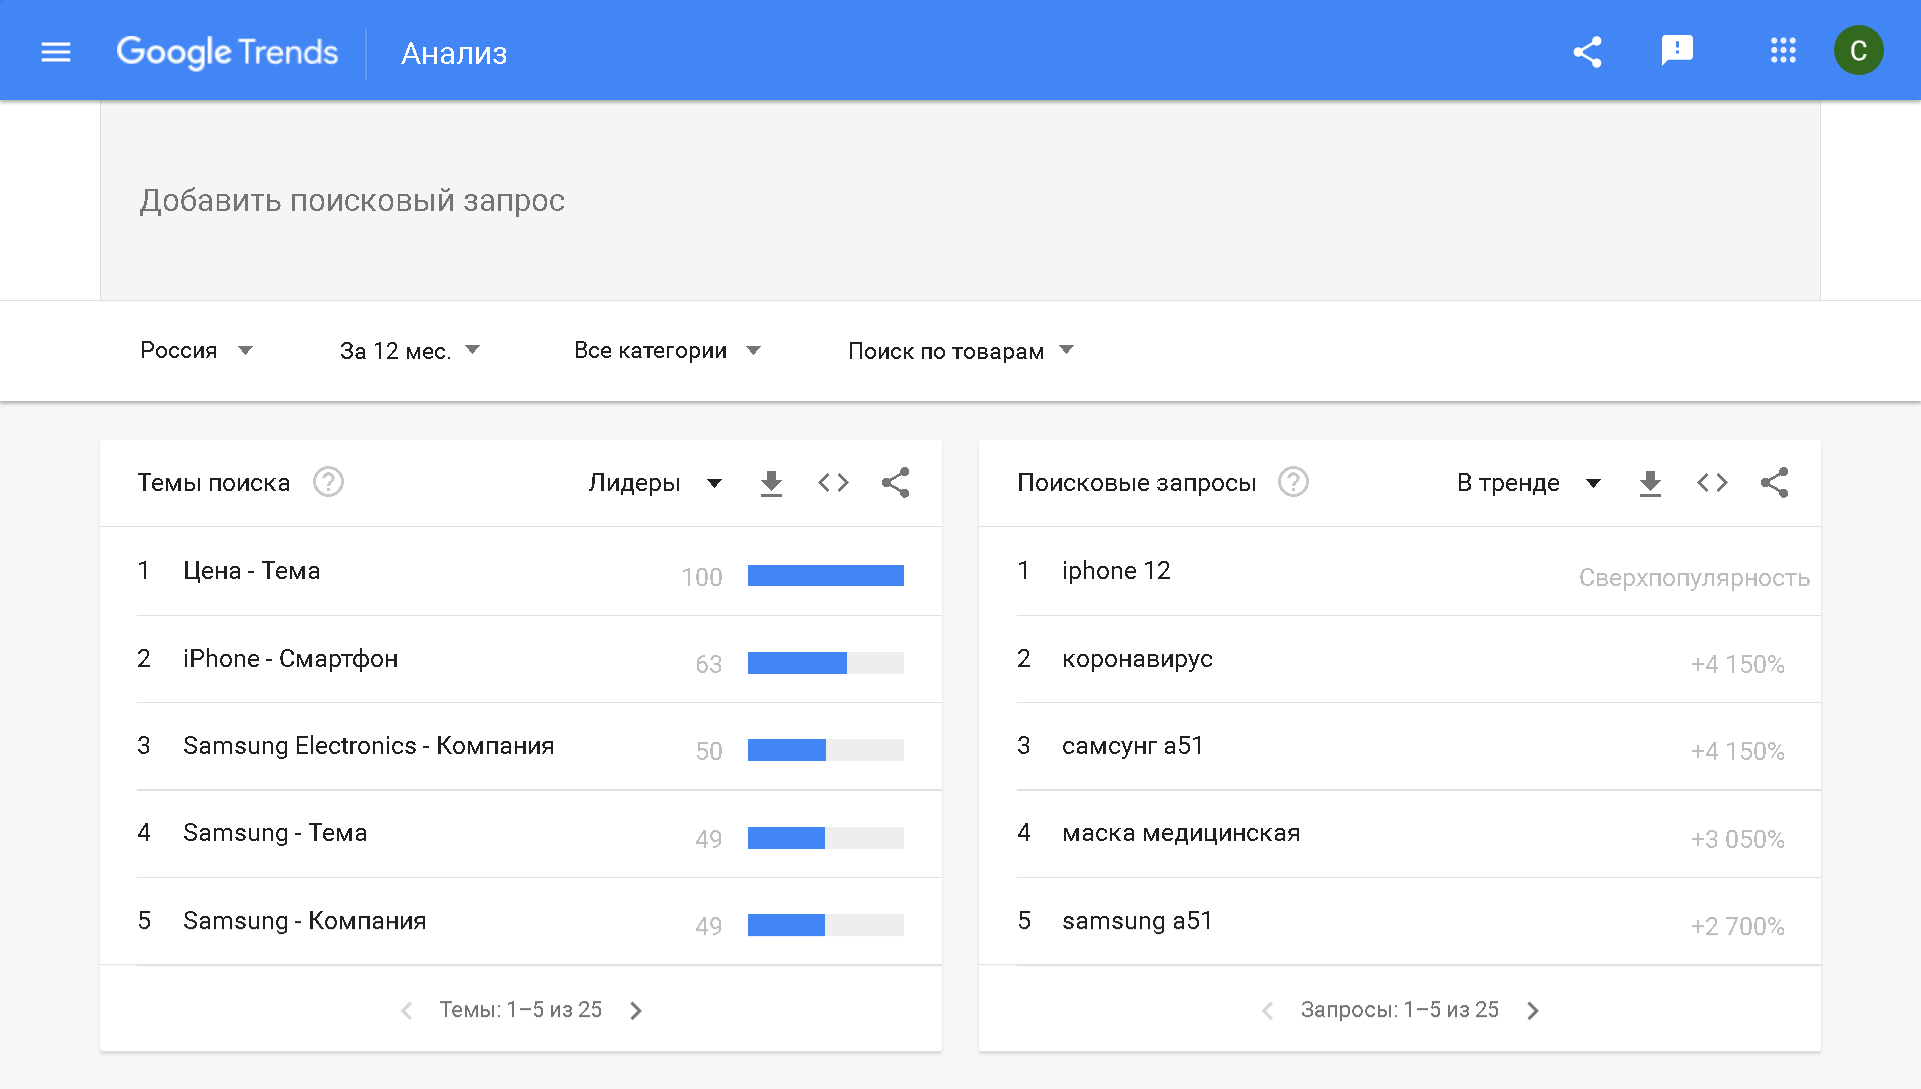Go to next page of queries
Viewport: 1921px width, 1089px height.
coord(1533,1011)
